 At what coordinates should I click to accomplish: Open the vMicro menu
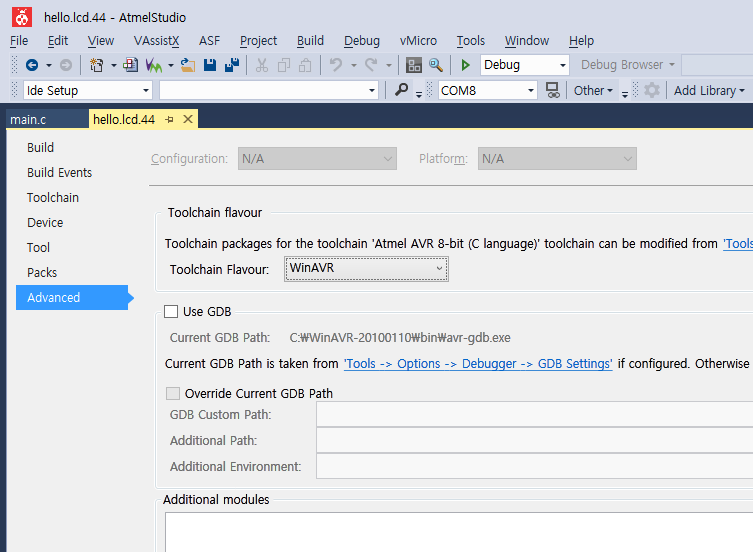pos(418,41)
